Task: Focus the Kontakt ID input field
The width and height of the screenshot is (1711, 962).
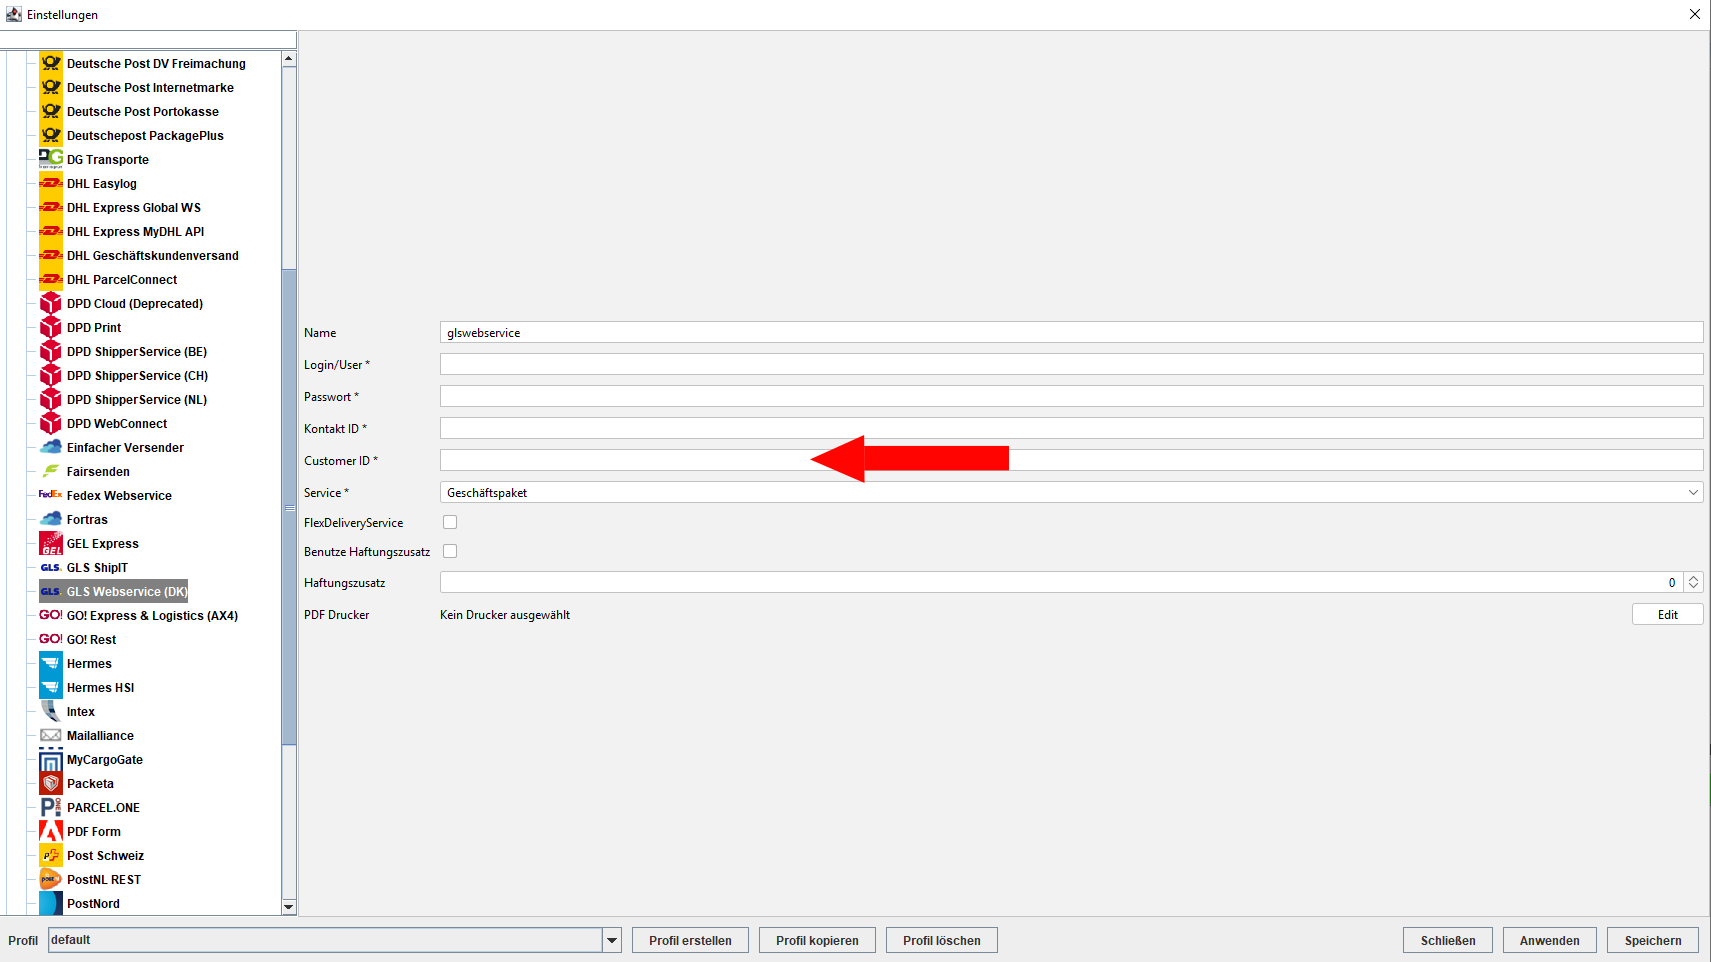Action: (1071, 428)
